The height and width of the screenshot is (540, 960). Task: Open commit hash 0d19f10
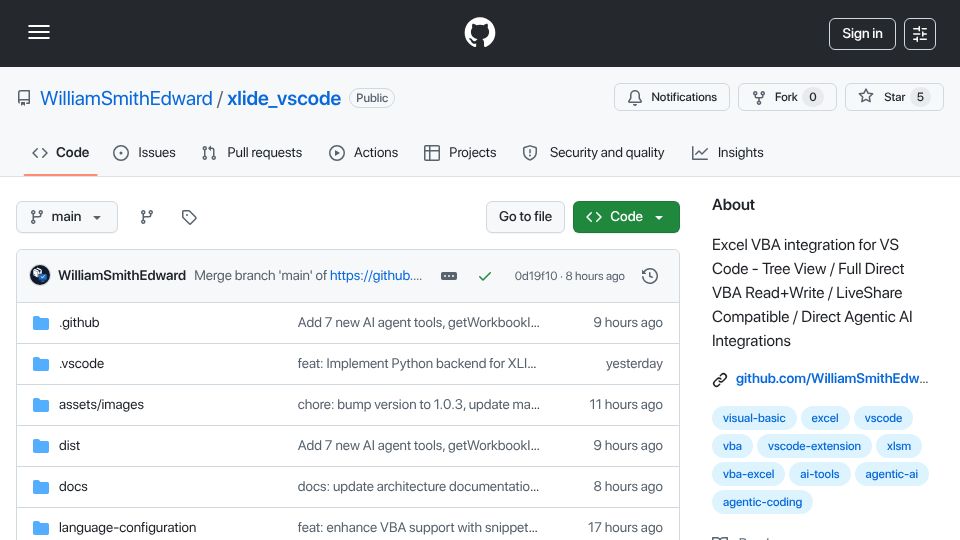click(x=536, y=276)
